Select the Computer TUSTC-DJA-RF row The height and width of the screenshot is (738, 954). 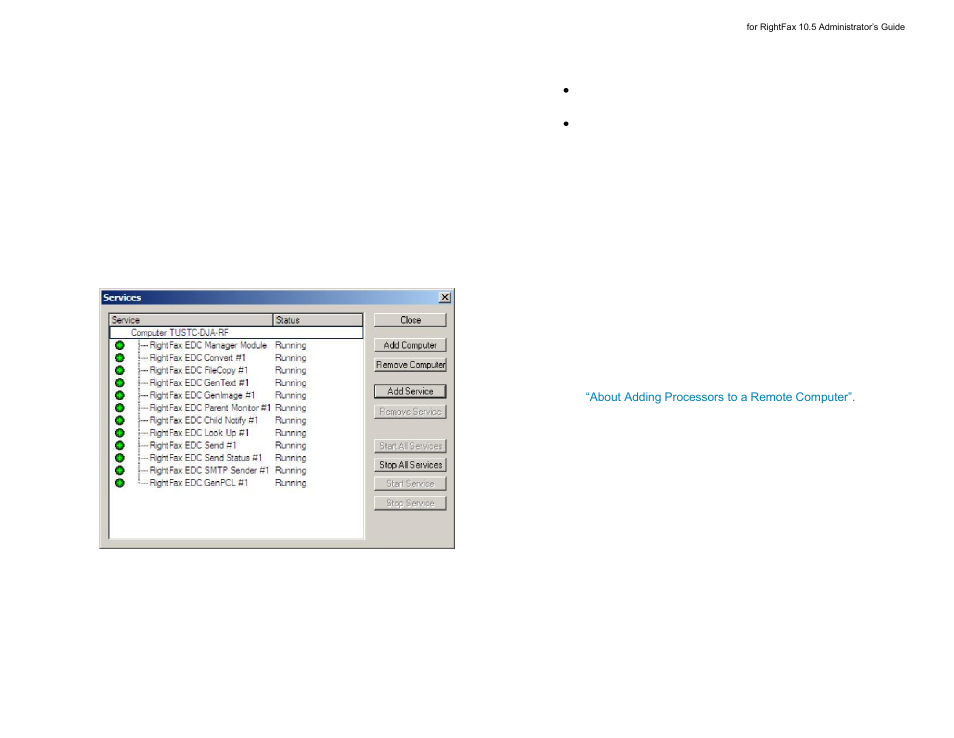pyautogui.click(x=236, y=333)
